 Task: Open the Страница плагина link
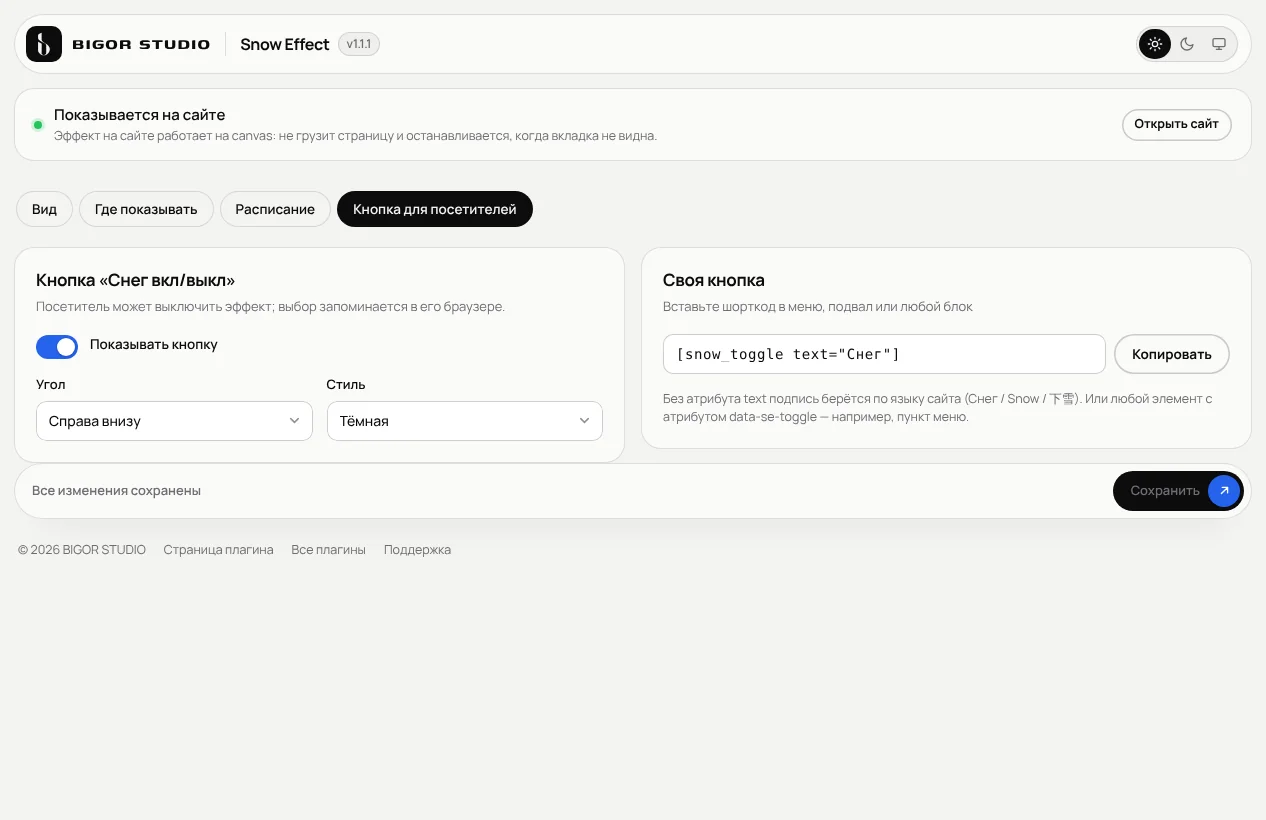click(x=218, y=550)
